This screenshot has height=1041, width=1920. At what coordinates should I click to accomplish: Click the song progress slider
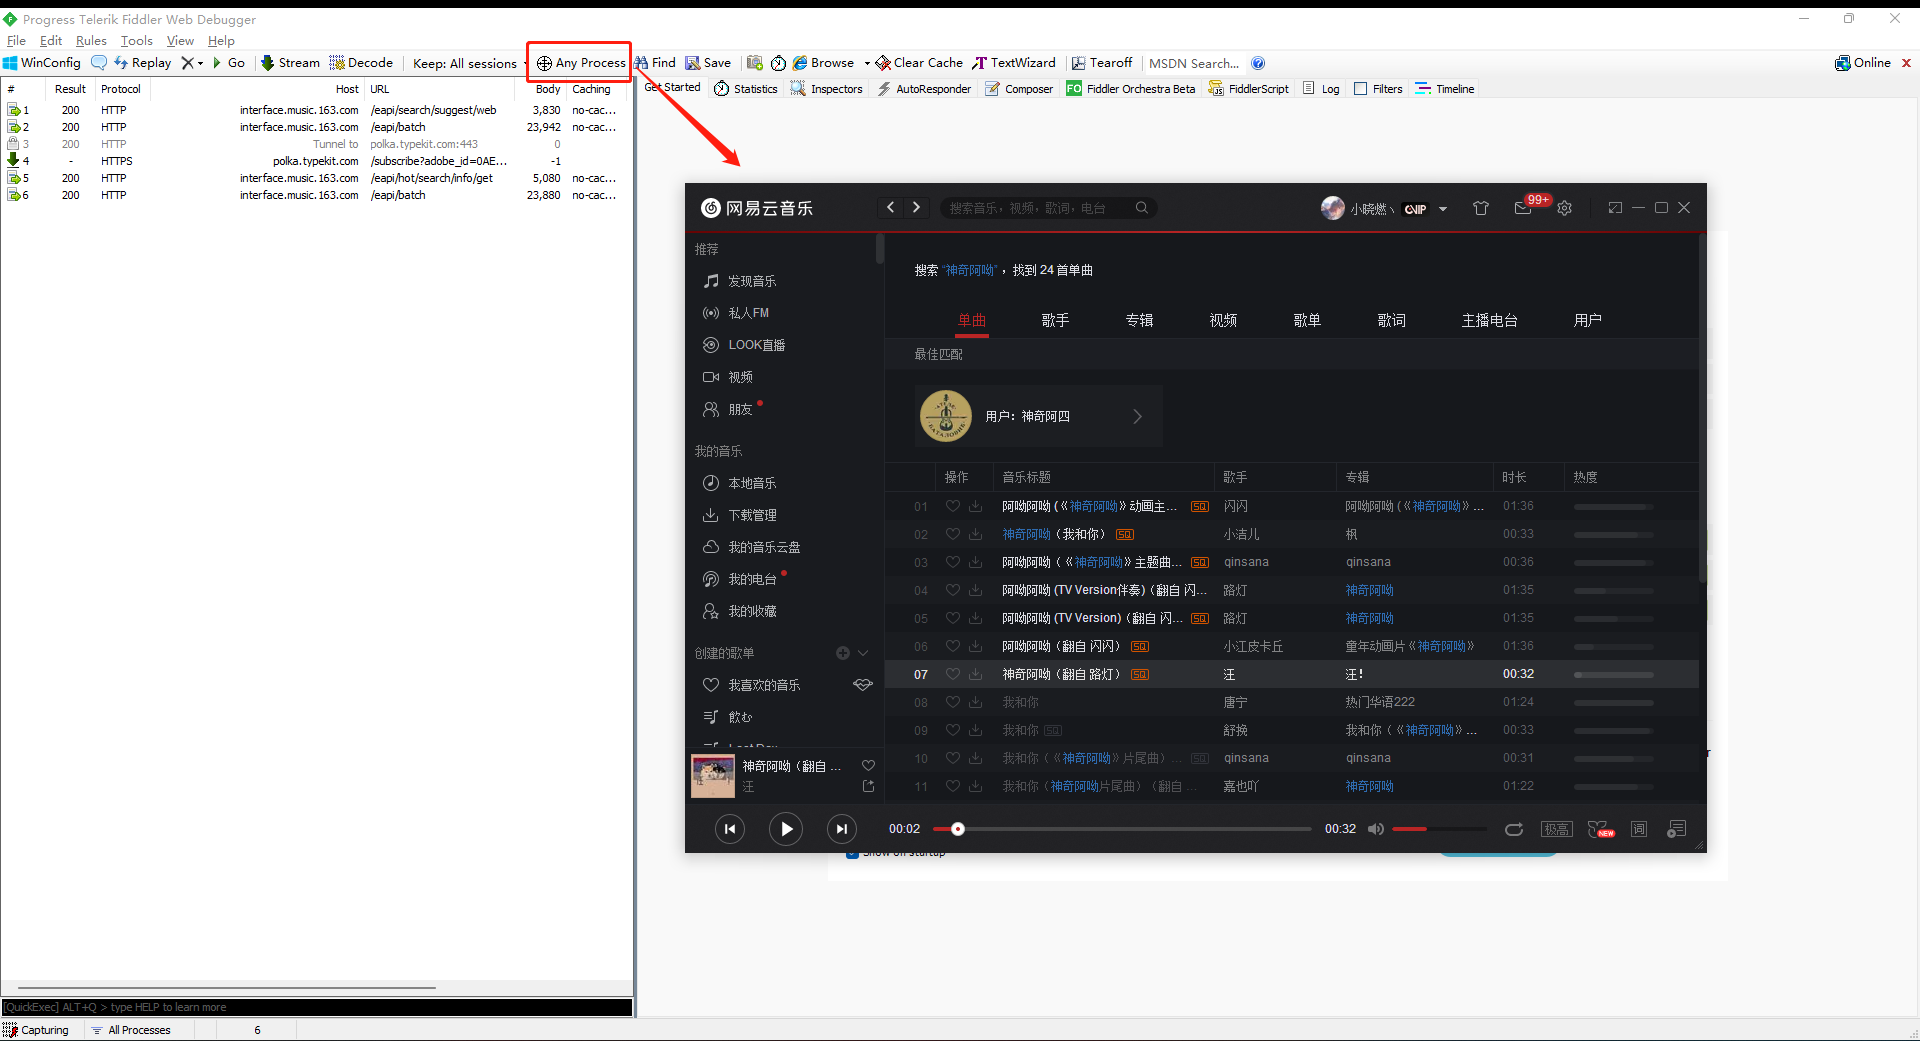coord(1122,829)
